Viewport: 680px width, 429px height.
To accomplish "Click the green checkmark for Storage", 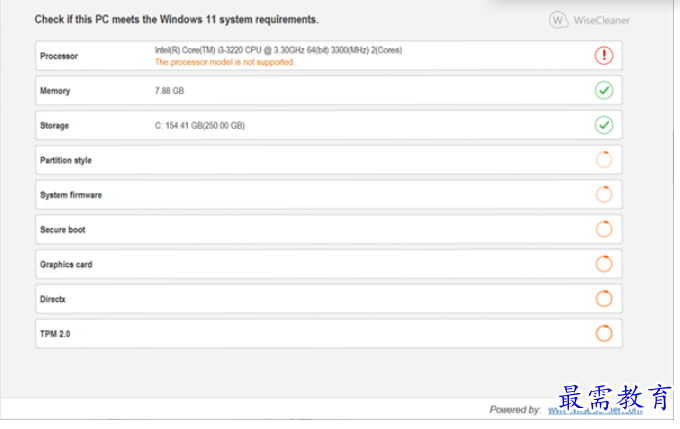I will (604, 125).
